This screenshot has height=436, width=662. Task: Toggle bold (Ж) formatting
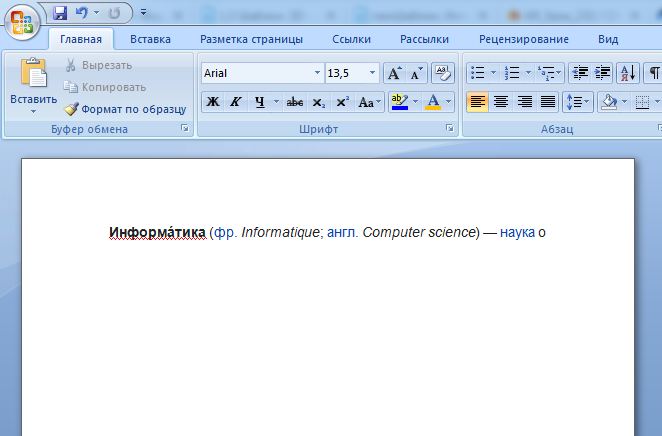pos(213,102)
